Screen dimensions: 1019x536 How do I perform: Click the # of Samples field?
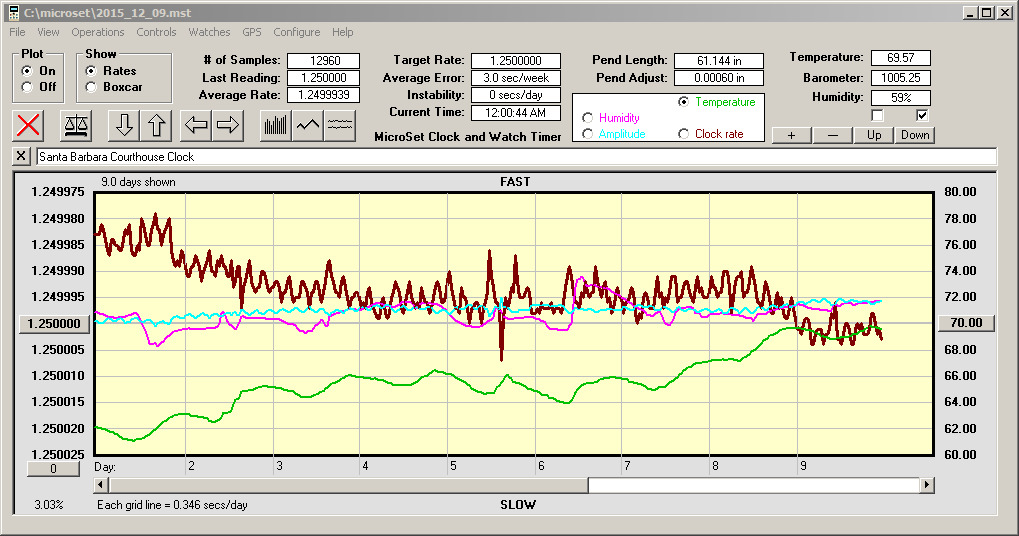coord(324,60)
